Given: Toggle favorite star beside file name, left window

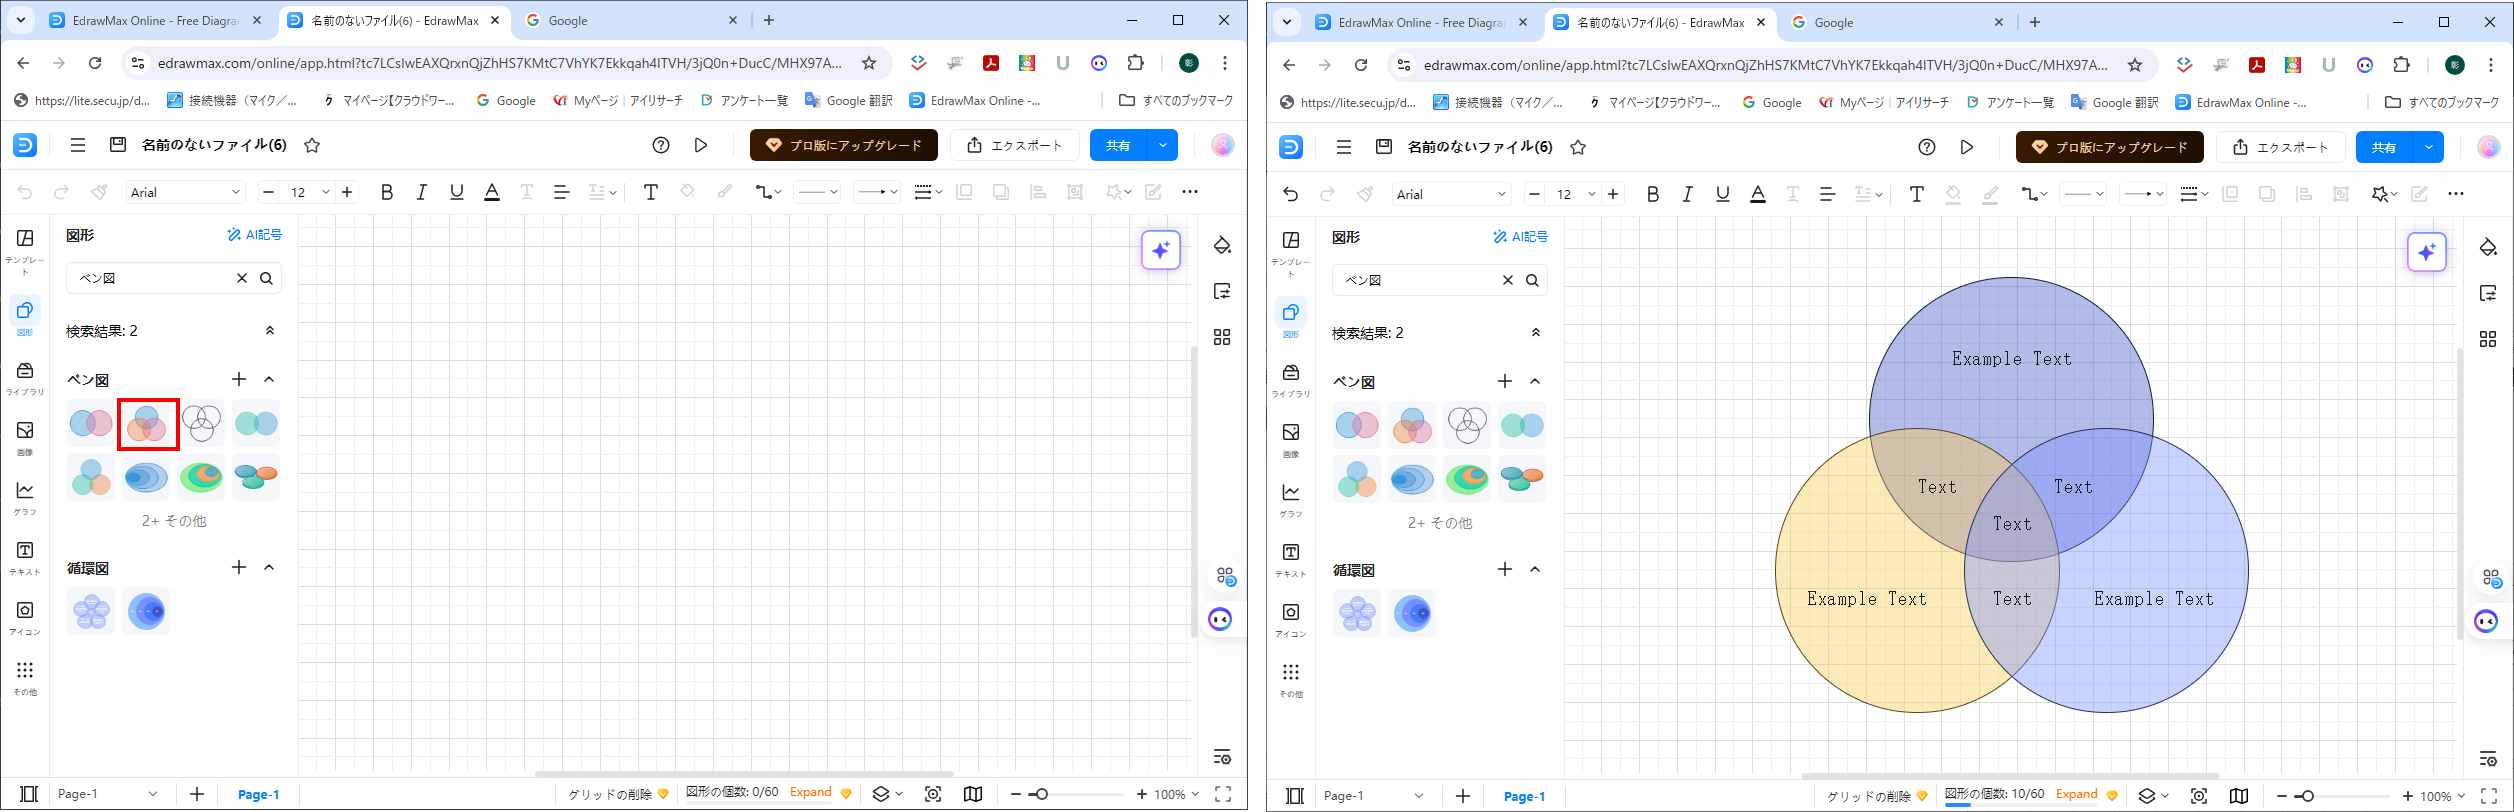Looking at the screenshot, I should pos(312,145).
